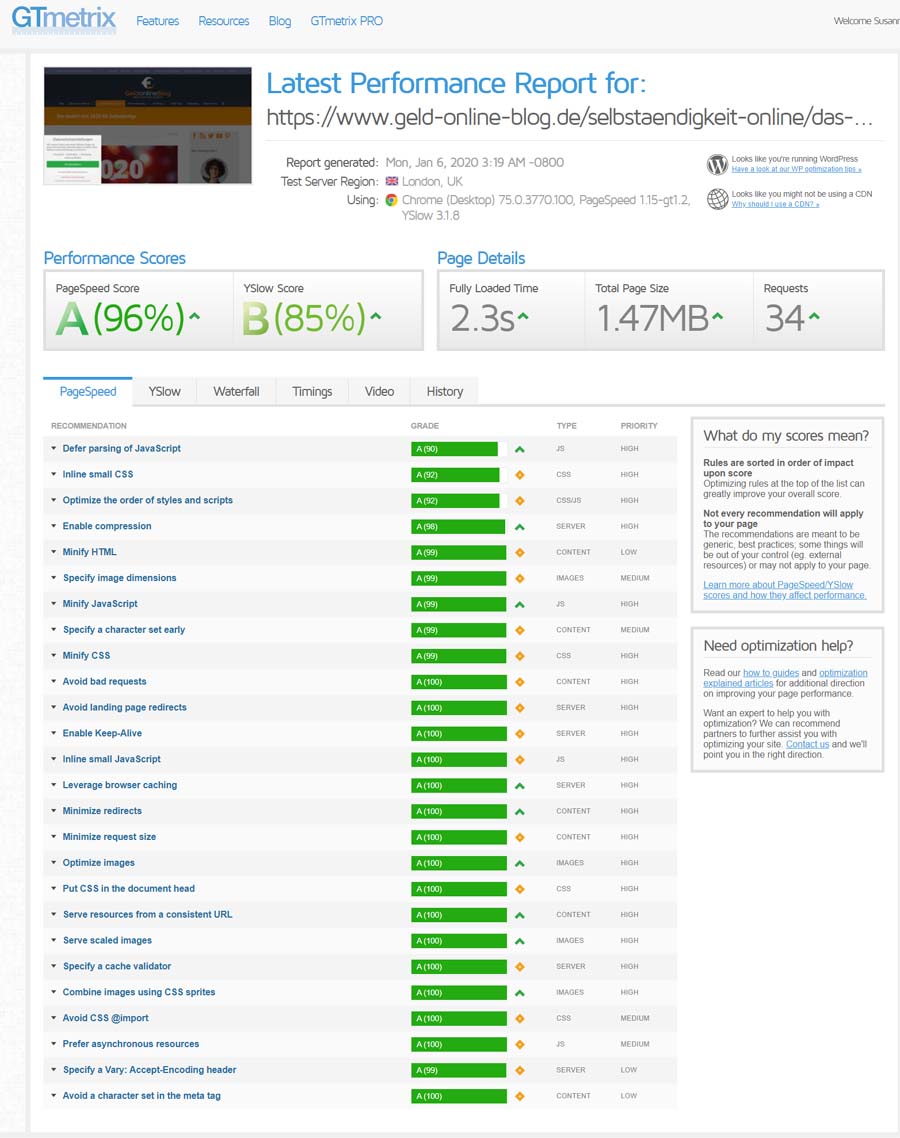Expand the Defer parsing of JavaScript recommendation
Screen dimensions: 900x1138
pos(121,449)
